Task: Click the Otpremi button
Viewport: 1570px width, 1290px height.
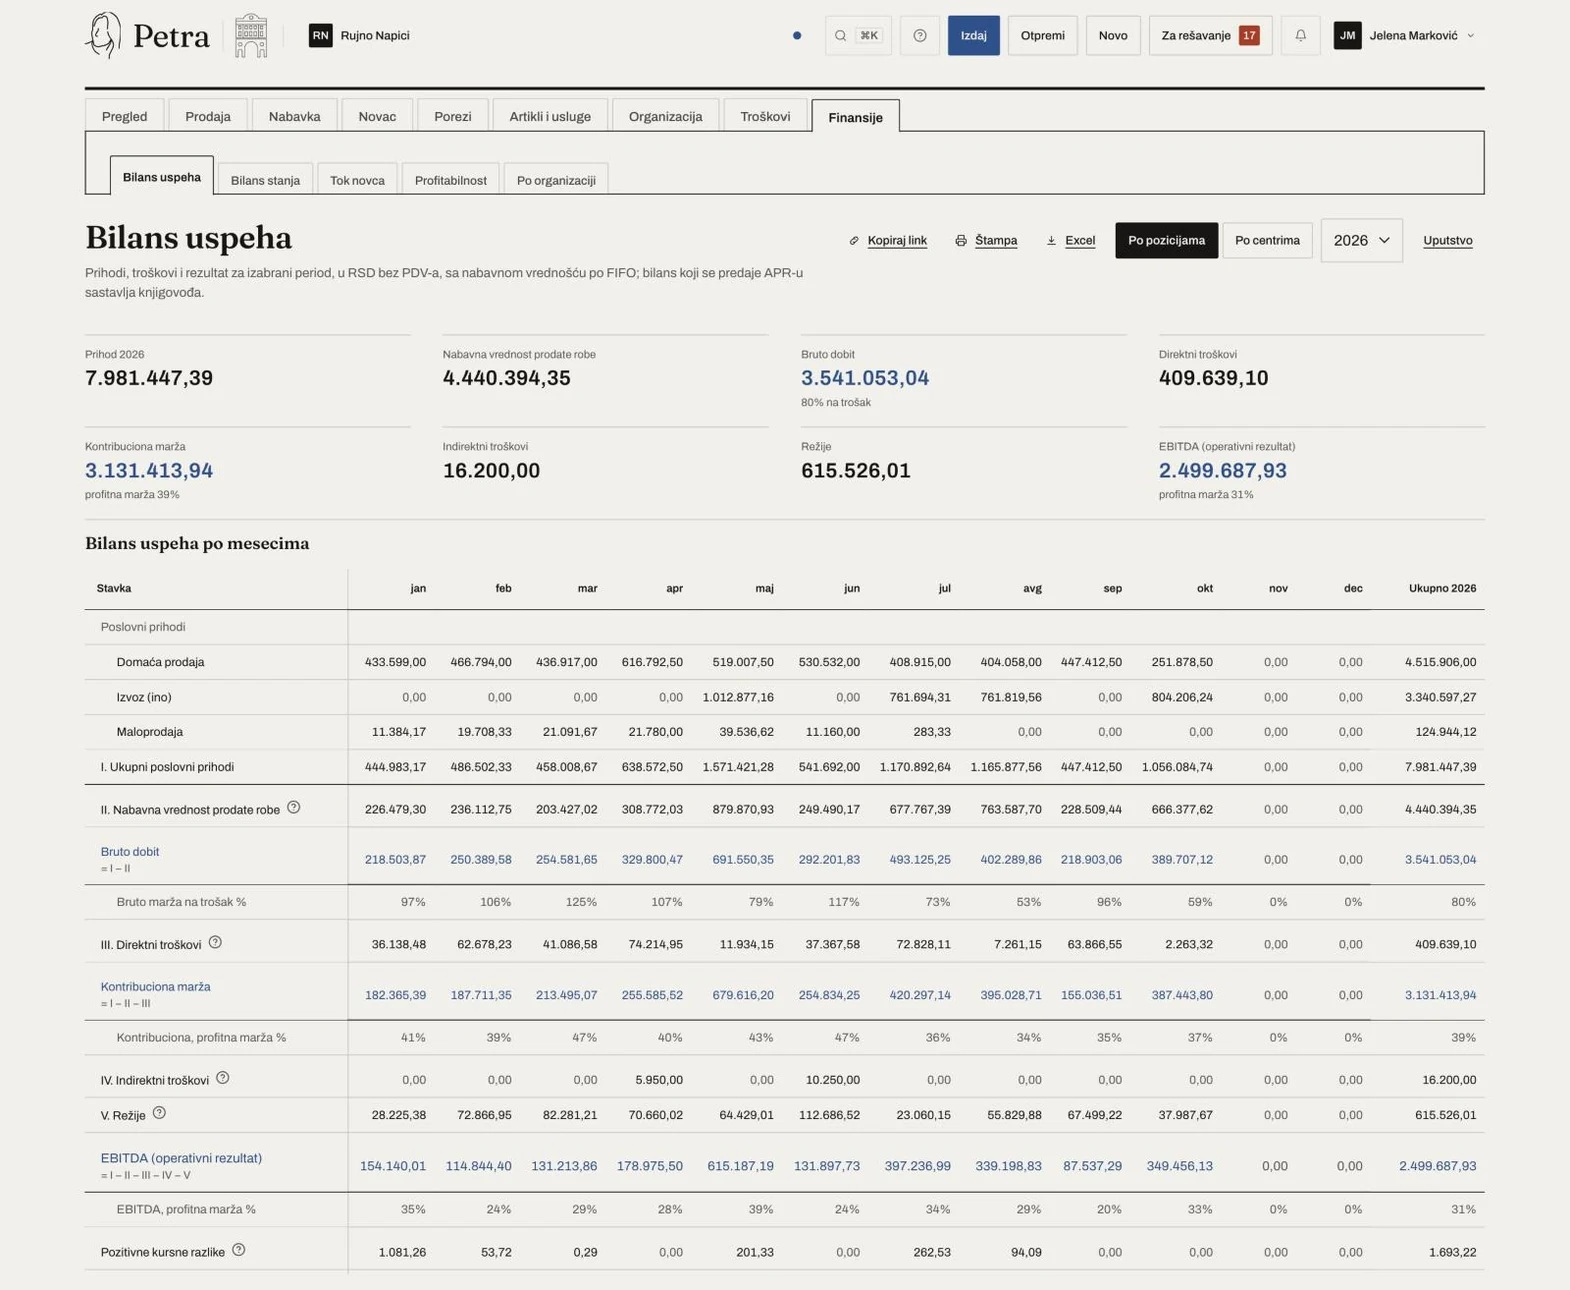Action: pyautogui.click(x=1042, y=35)
